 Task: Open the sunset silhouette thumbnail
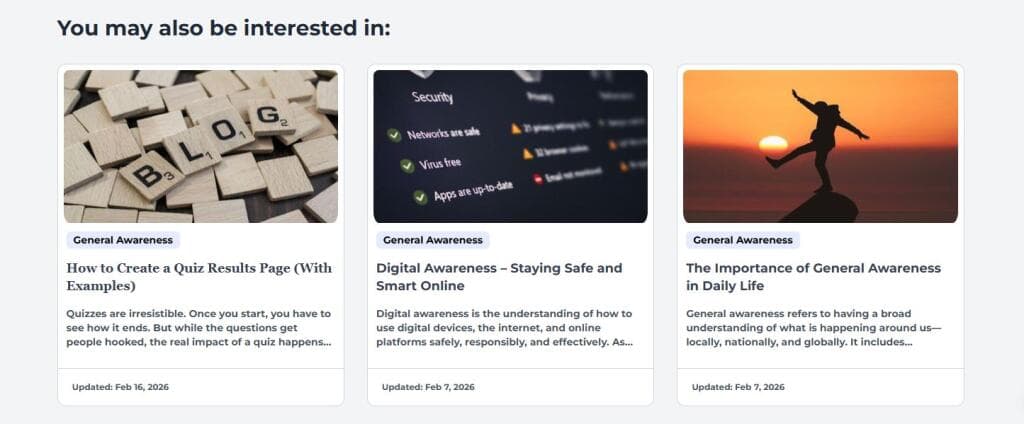pos(820,146)
